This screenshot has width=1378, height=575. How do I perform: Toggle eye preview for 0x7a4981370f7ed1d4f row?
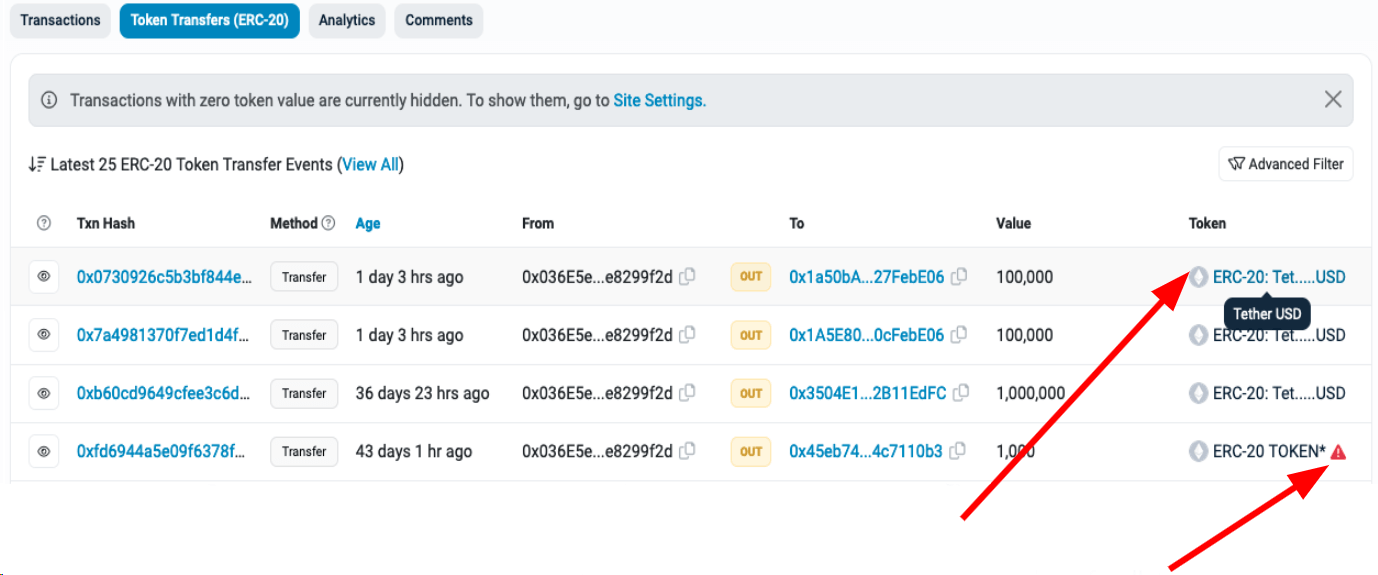(44, 335)
